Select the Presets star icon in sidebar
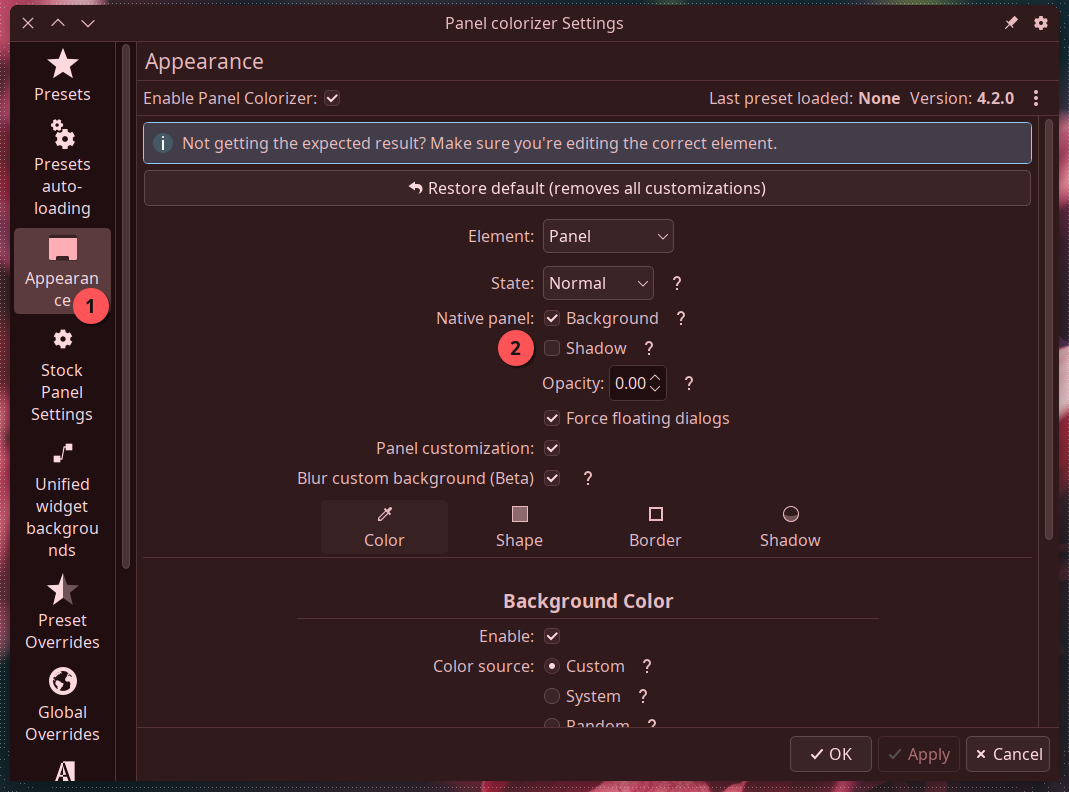Image resolution: width=1069 pixels, height=792 pixels. pyautogui.click(x=62, y=62)
